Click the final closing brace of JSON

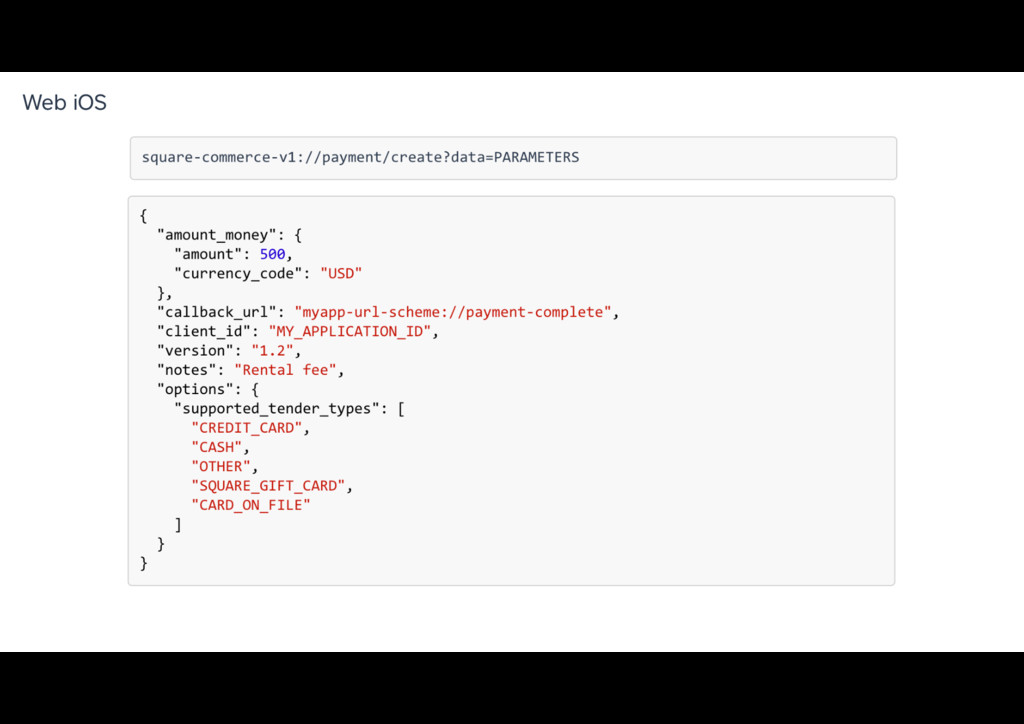(x=144, y=563)
